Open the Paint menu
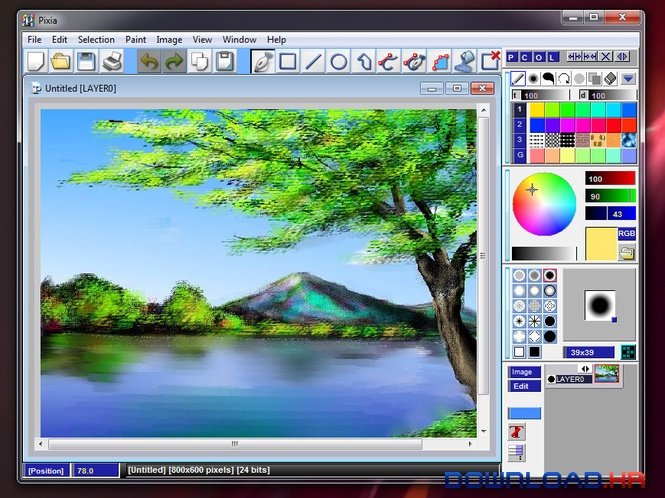Image resolution: width=665 pixels, height=498 pixels. (136, 40)
